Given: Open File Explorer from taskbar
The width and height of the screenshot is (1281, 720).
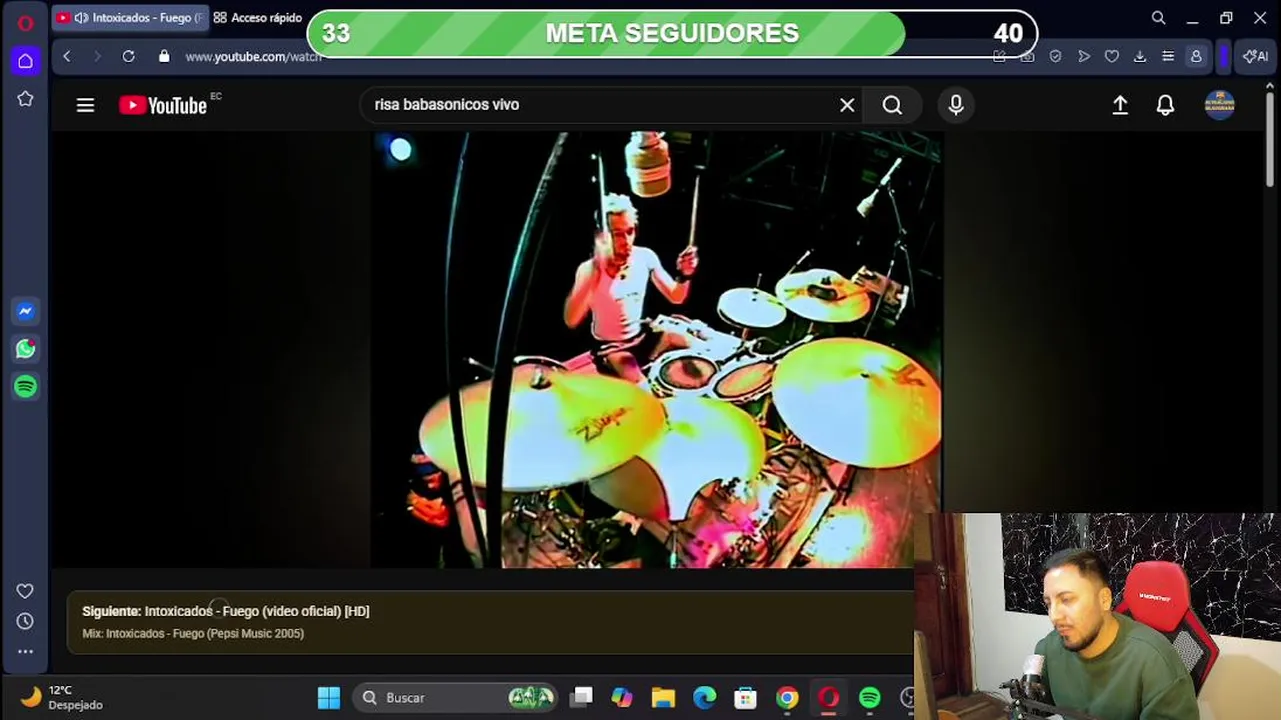Looking at the screenshot, I should tap(663, 698).
